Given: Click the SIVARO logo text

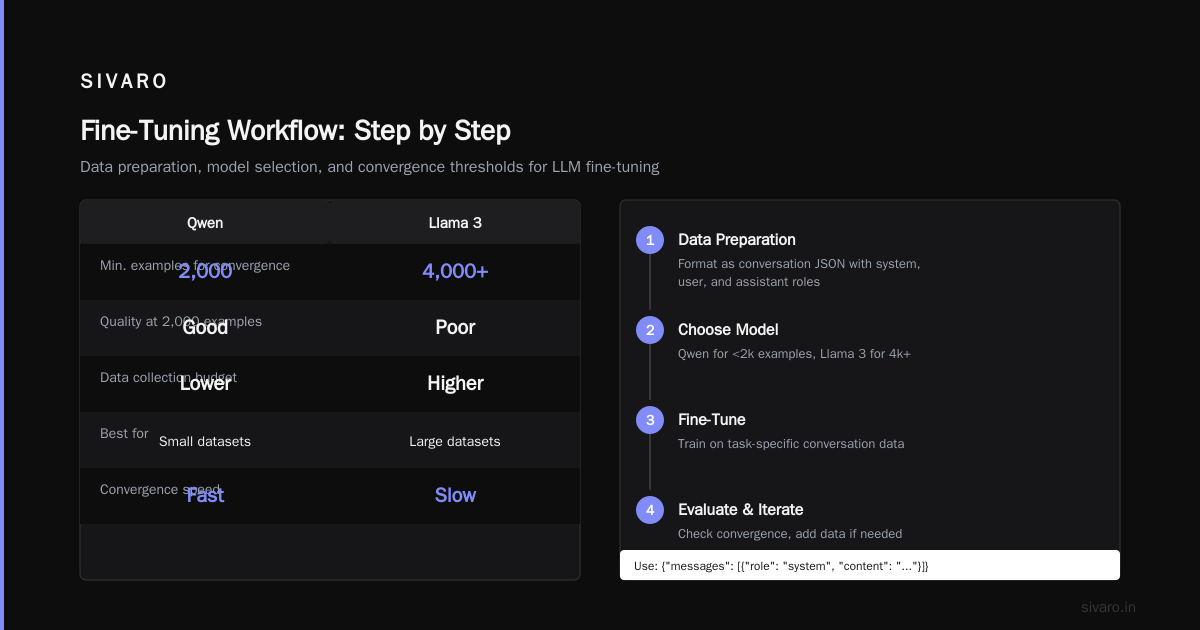Looking at the screenshot, I should [124, 81].
